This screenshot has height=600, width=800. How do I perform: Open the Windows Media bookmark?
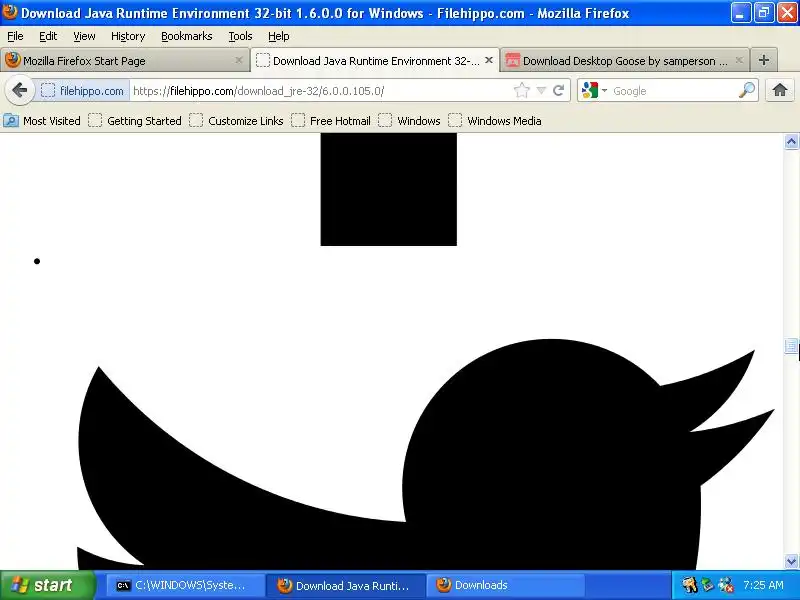point(495,121)
